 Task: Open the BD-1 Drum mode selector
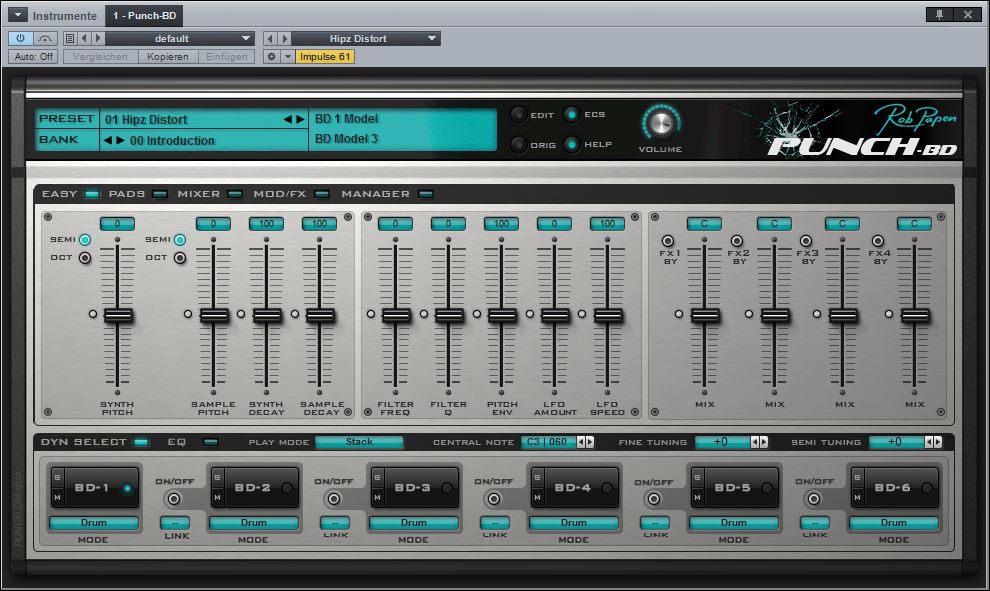click(x=93, y=523)
